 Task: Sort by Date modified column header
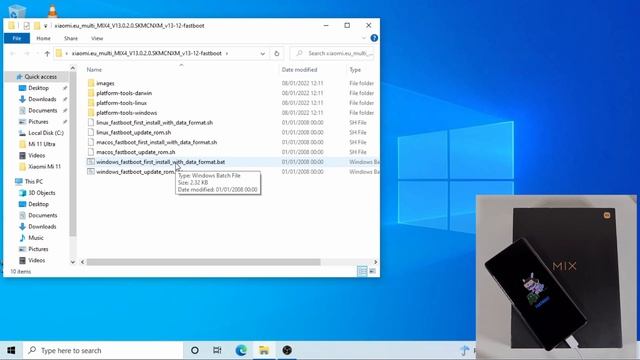tap(299, 70)
